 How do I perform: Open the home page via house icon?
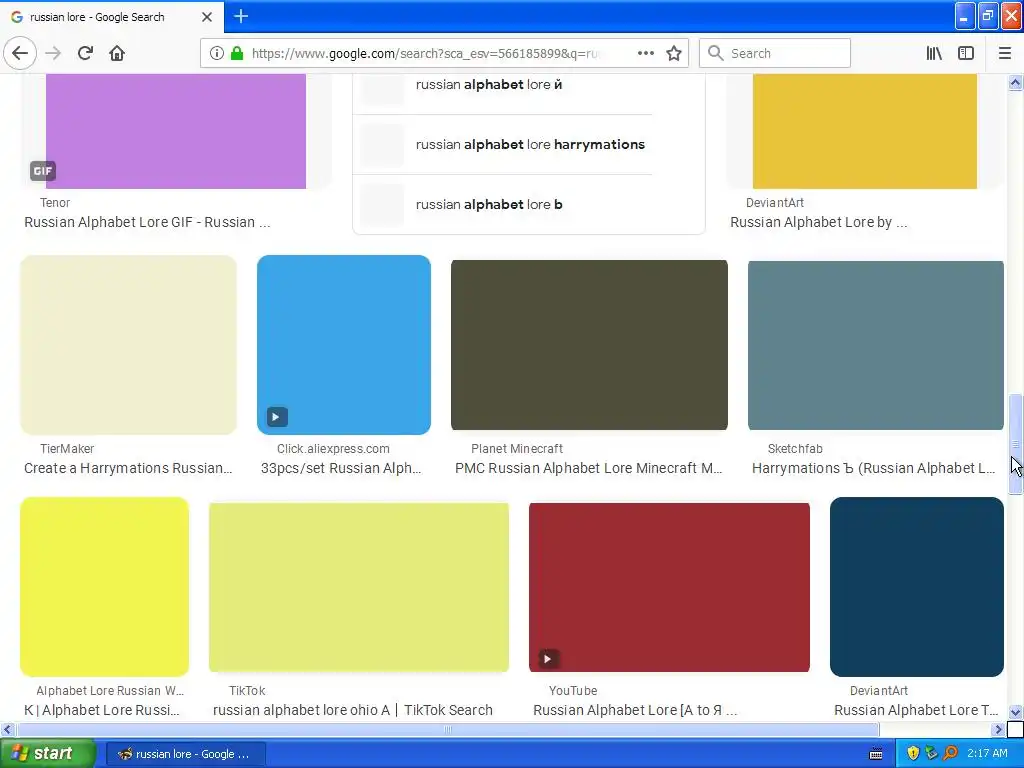point(117,53)
